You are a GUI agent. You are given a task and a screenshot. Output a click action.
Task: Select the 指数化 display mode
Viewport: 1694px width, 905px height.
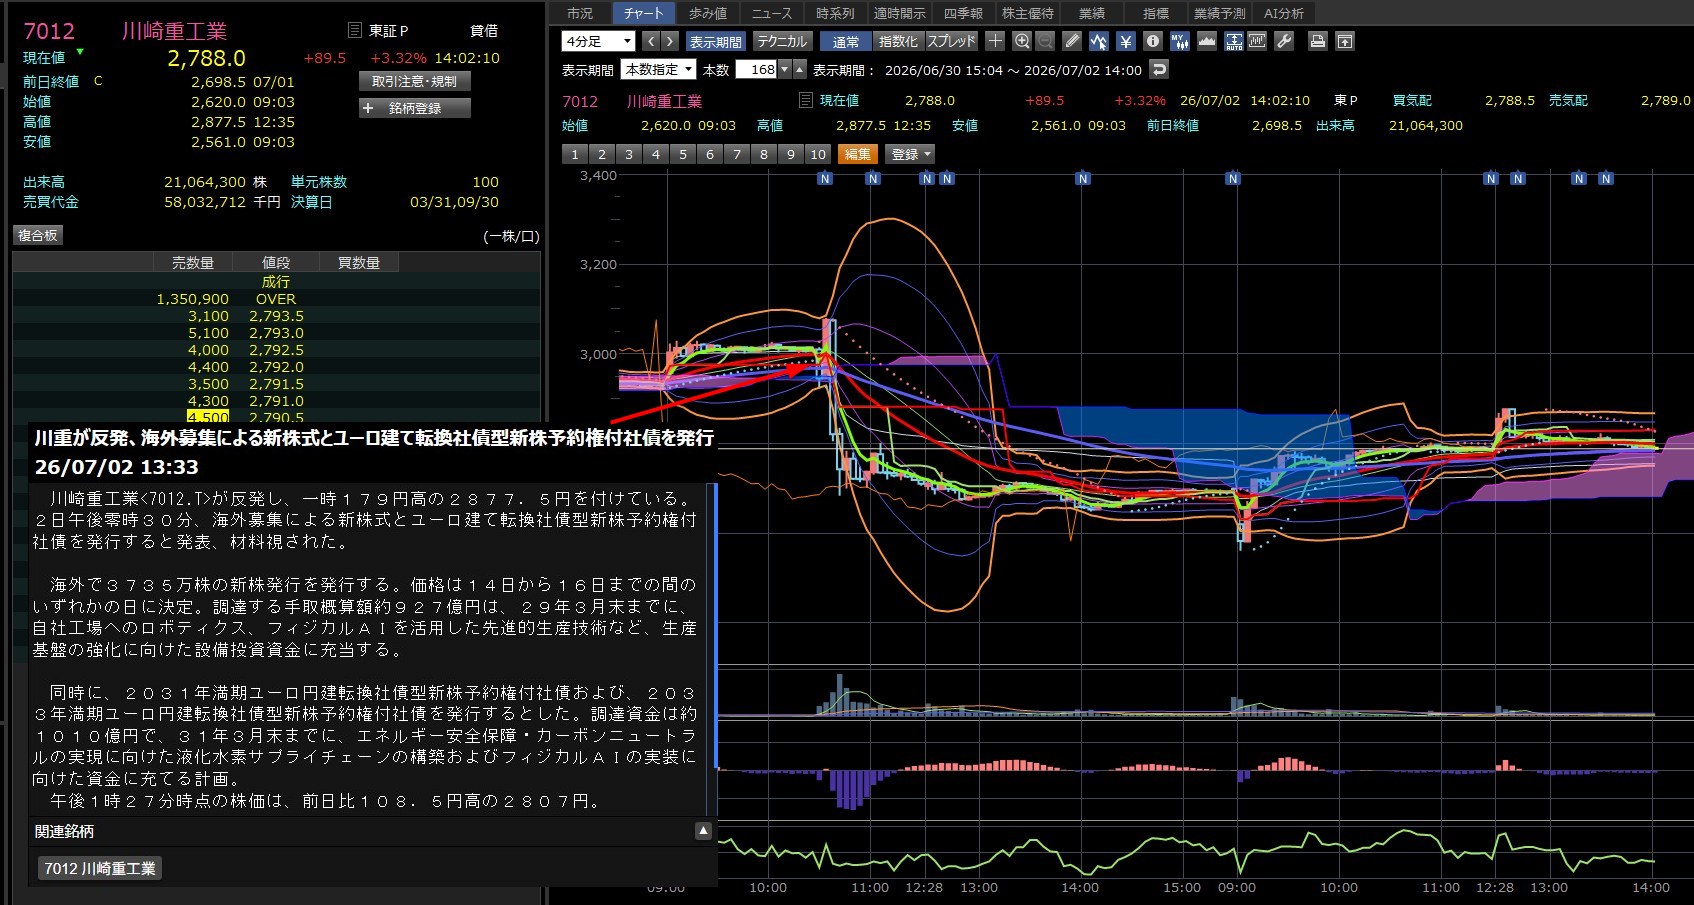[x=898, y=41]
